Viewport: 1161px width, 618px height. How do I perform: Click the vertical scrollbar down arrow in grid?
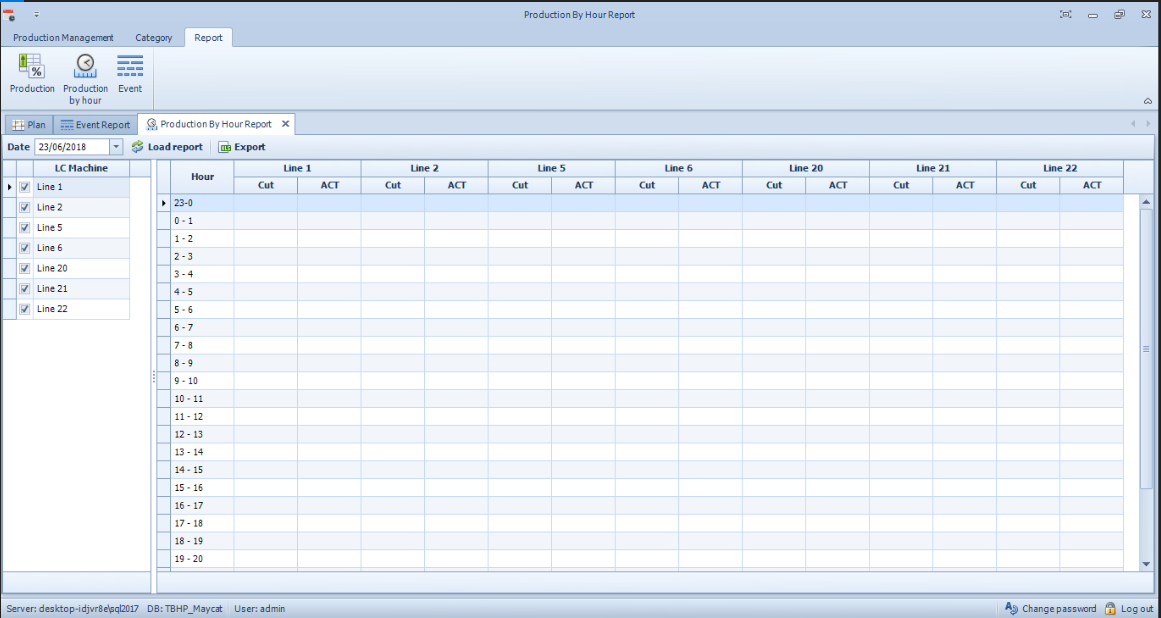pyautogui.click(x=1146, y=564)
